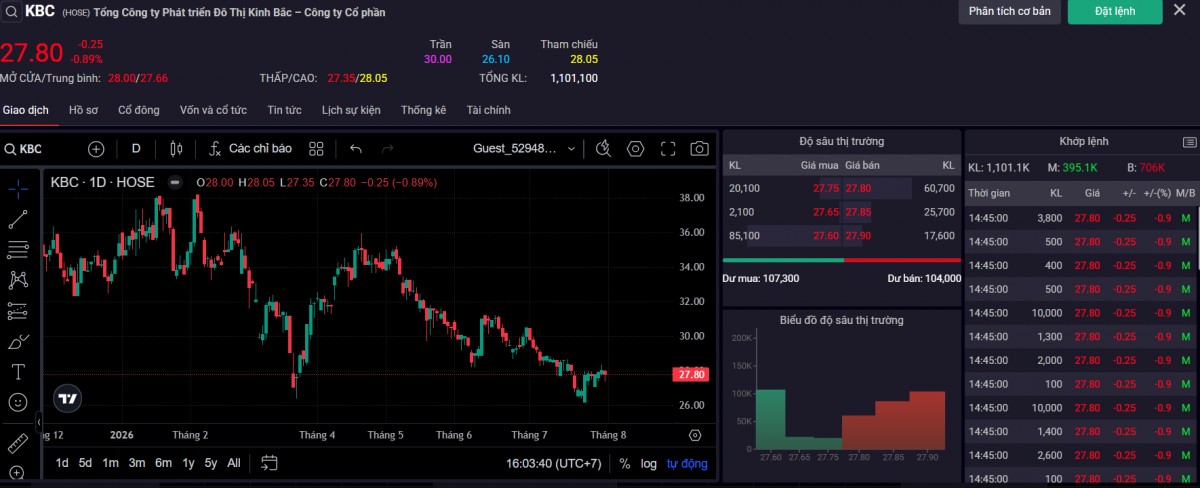Open the layout grid selector
The height and width of the screenshot is (488, 1200).
coord(317,149)
